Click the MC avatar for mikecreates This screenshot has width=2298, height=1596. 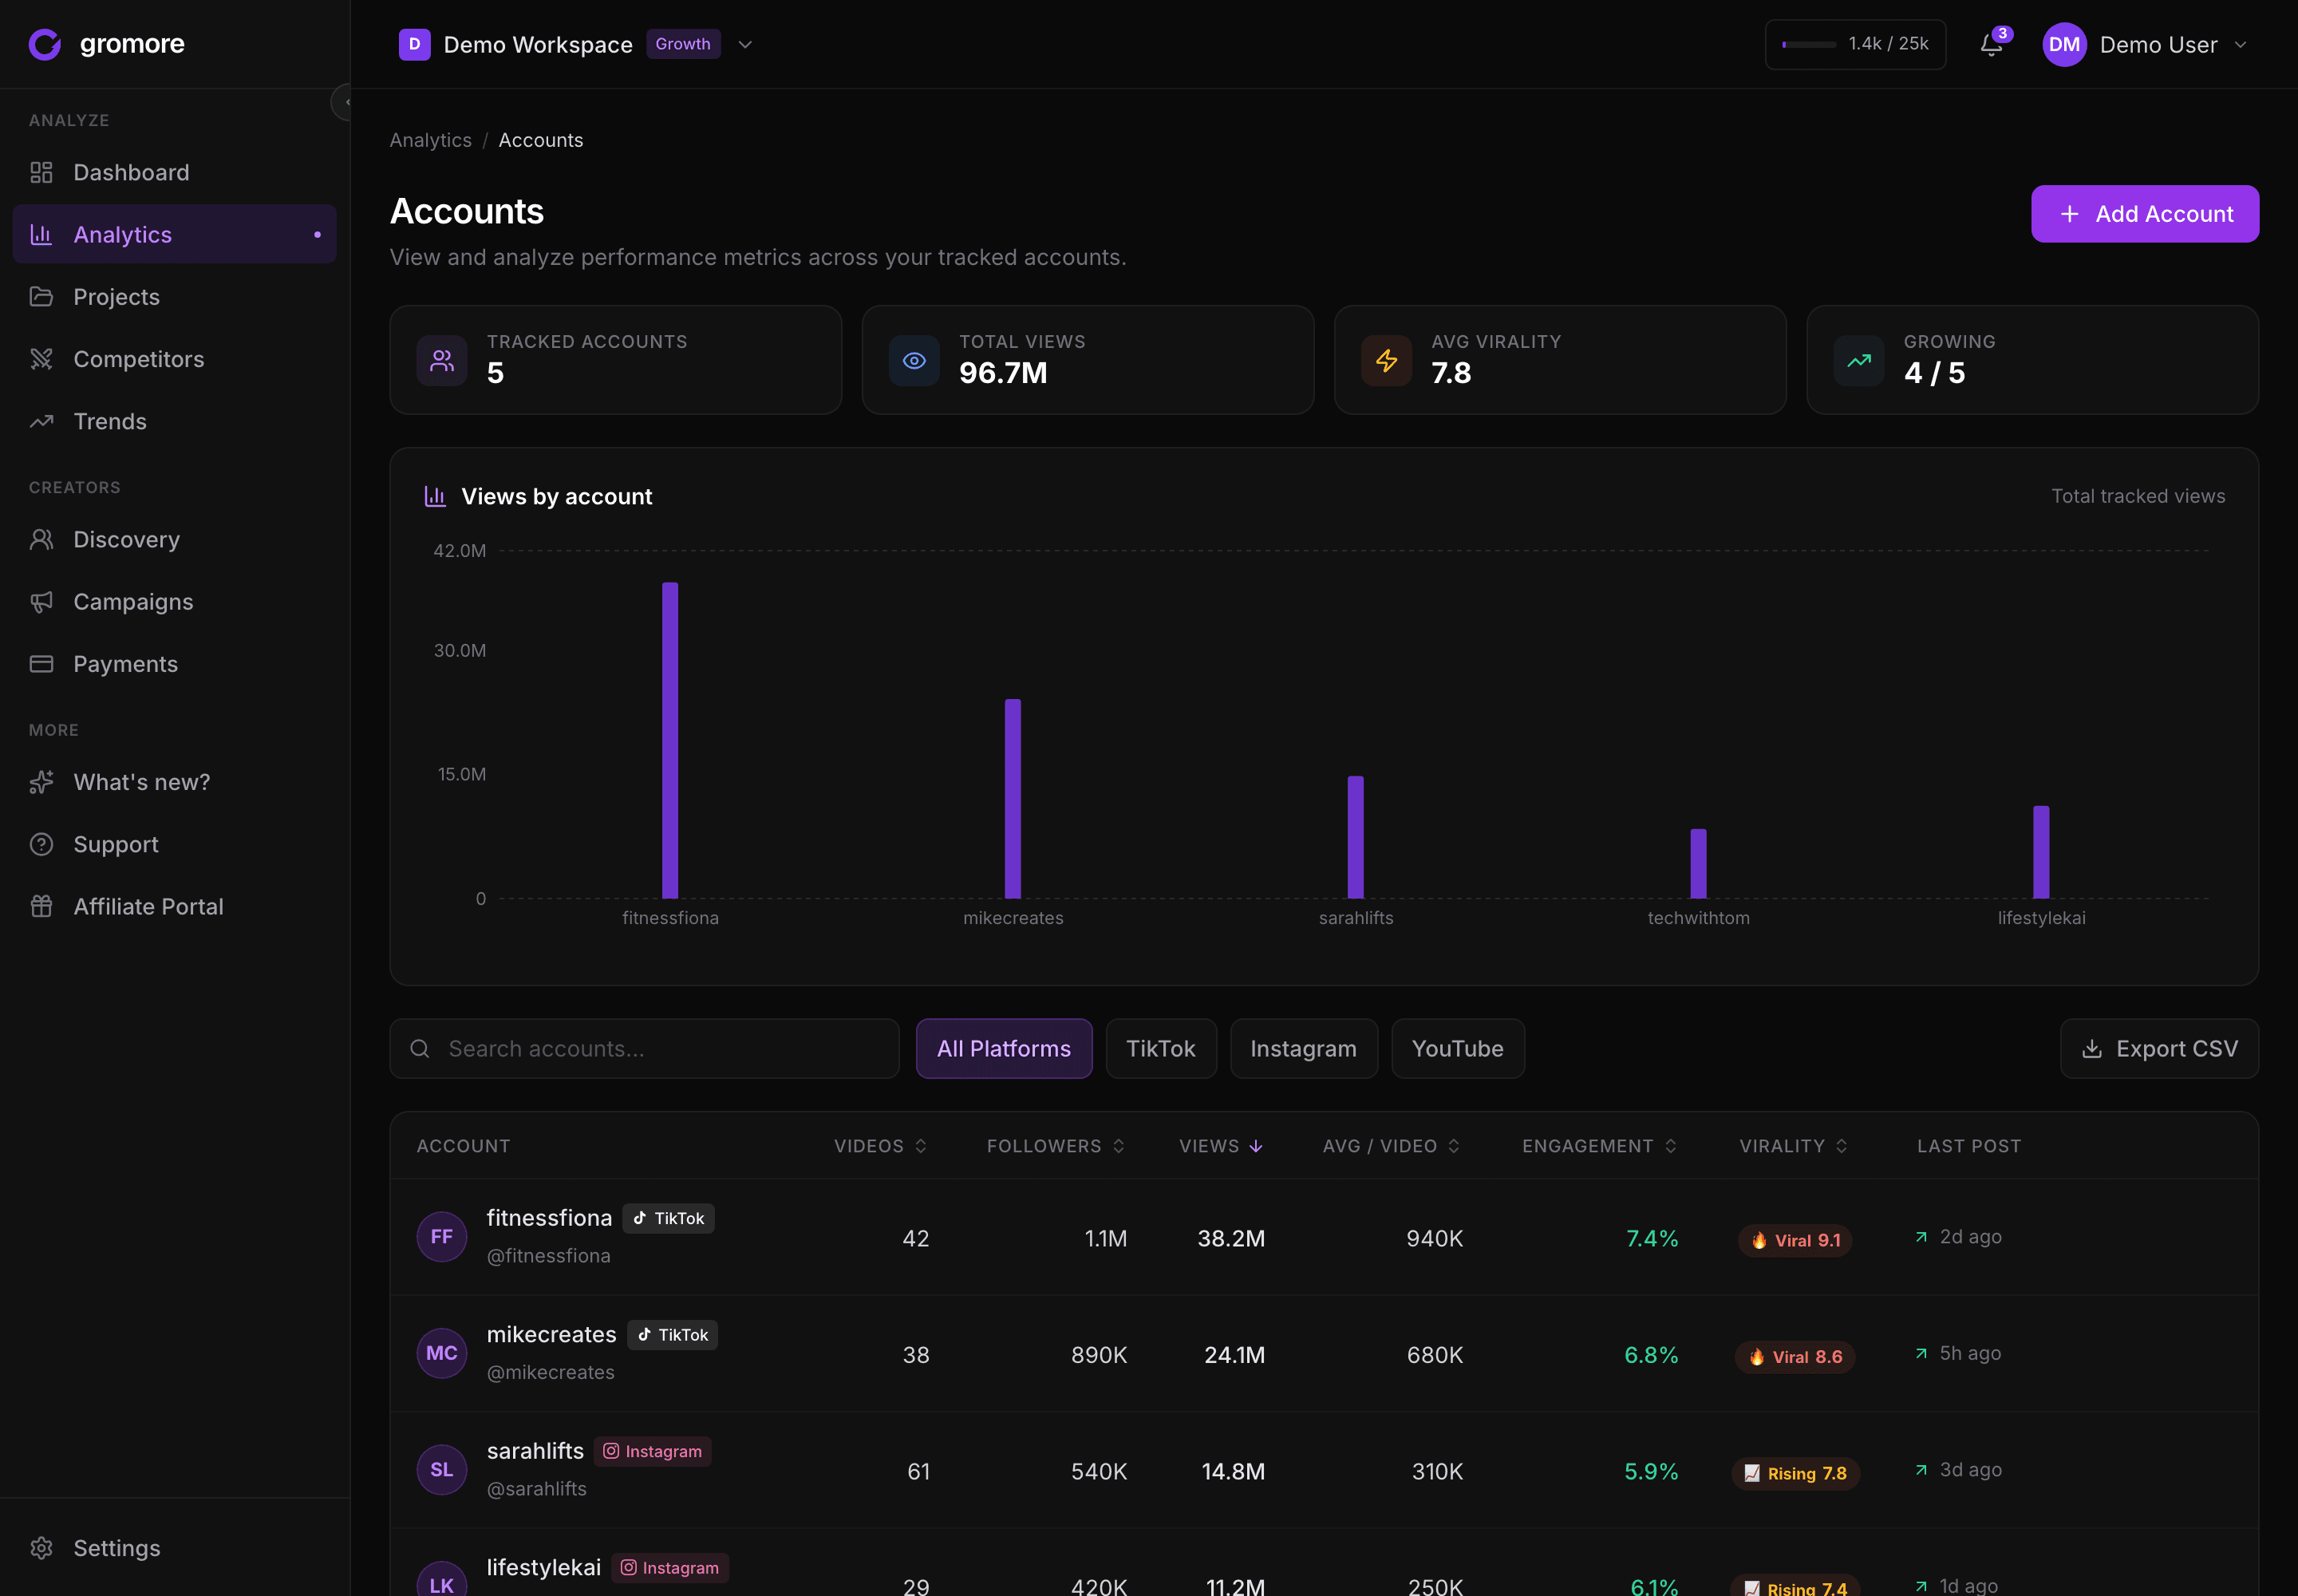point(442,1353)
